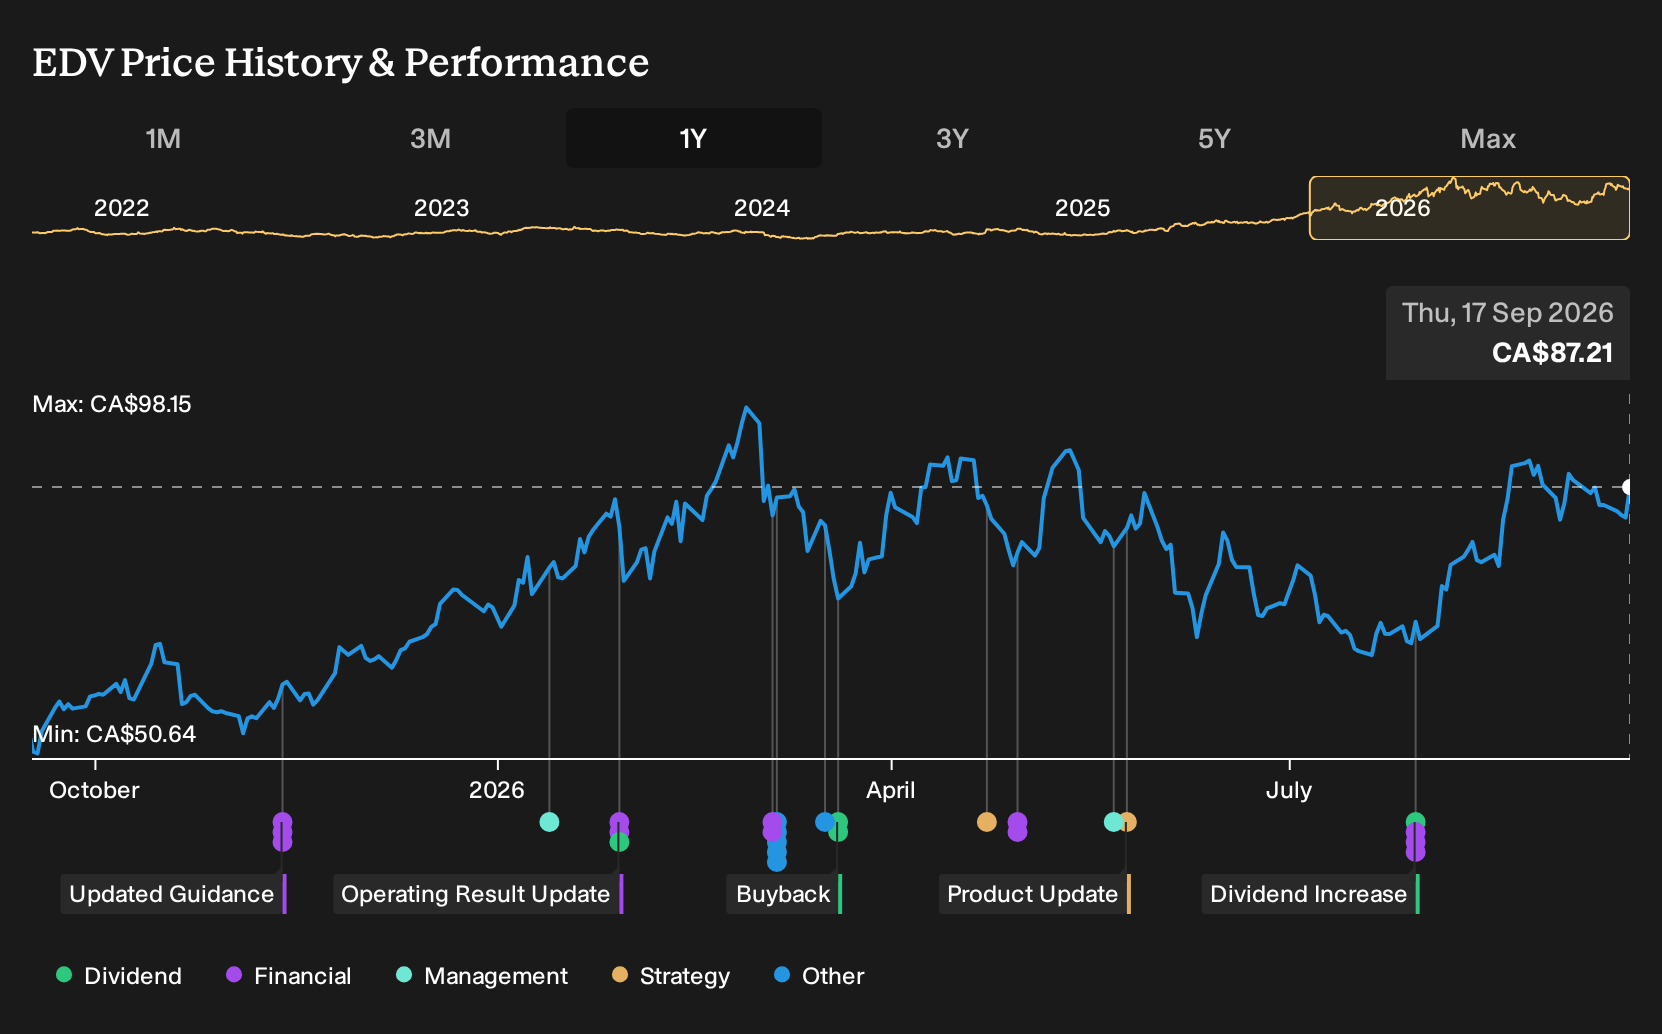Select the teal management dot after 2026 label
Screen dimensions: 1662x1034
[549, 822]
